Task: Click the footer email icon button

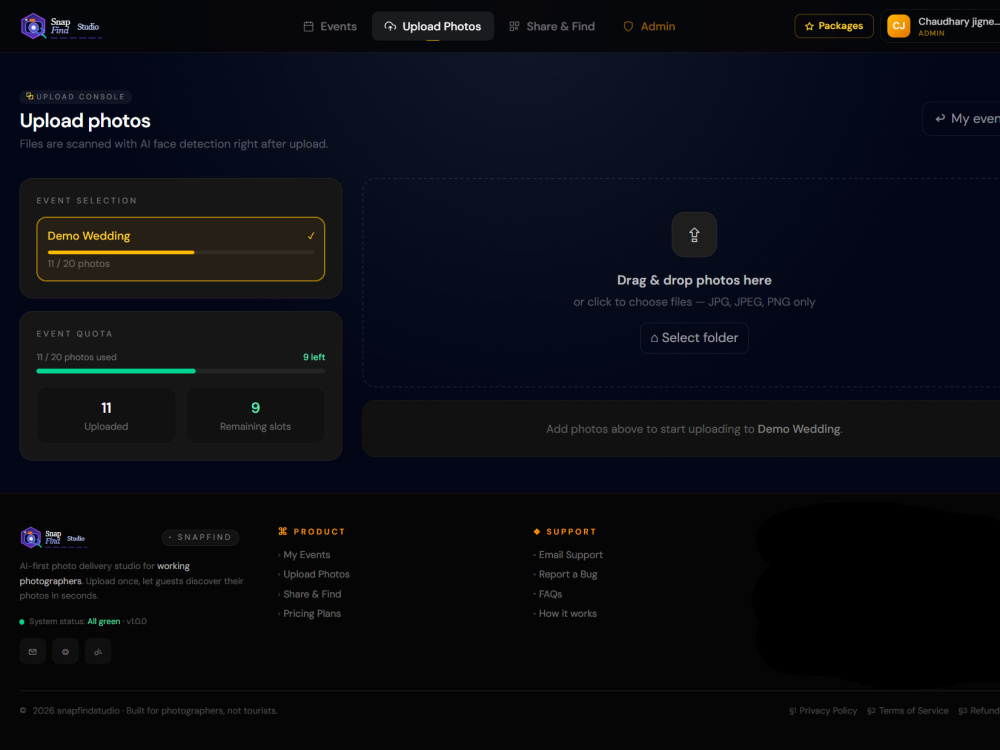Action: [33, 651]
